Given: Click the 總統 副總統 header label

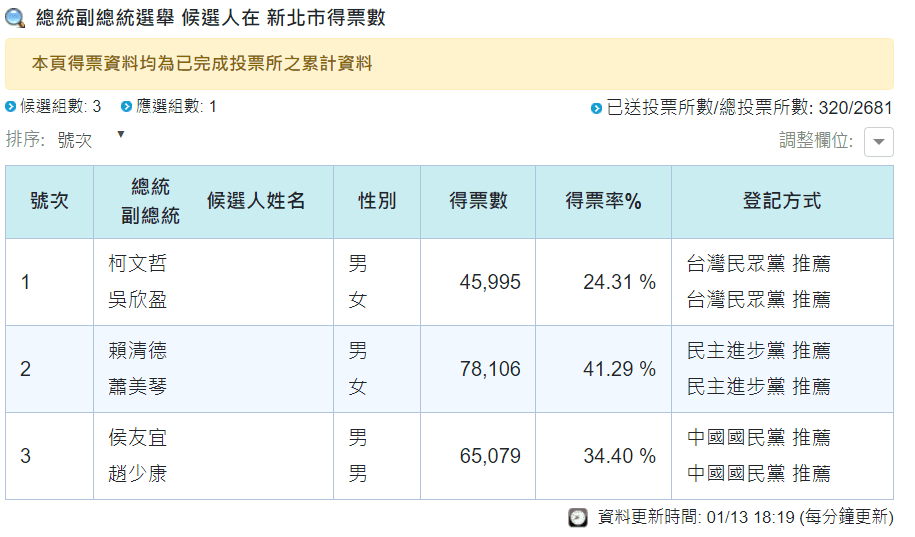Looking at the screenshot, I should (150, 201).
